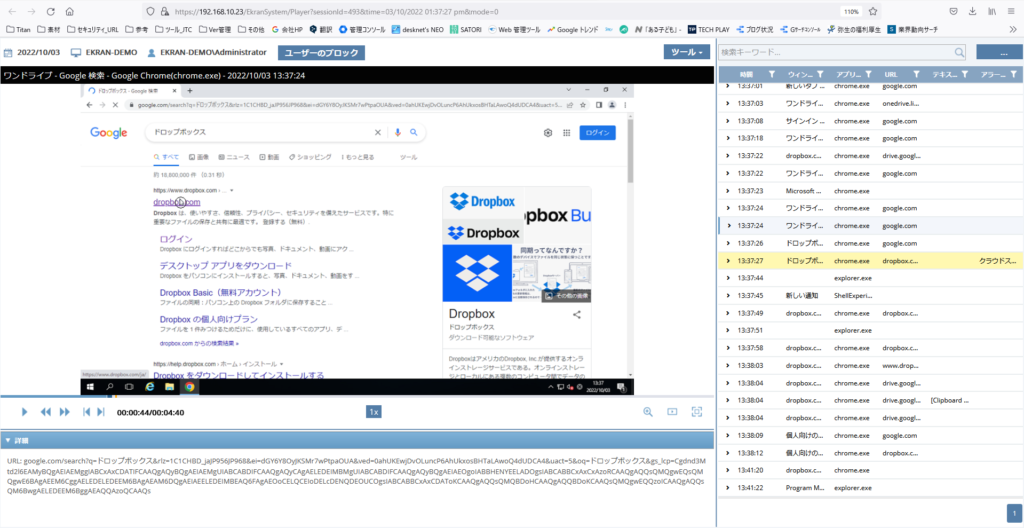Jump to the previous record
This screenshot has height=528, width=1024.
86,412
